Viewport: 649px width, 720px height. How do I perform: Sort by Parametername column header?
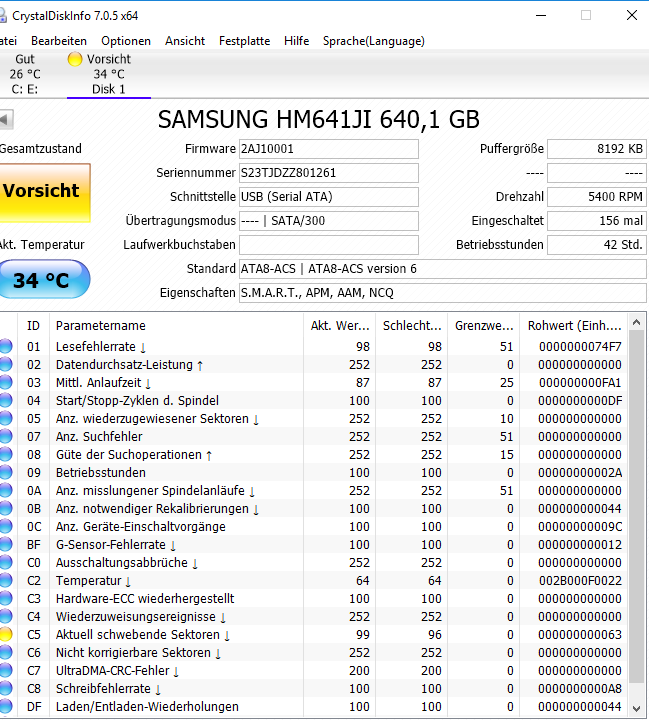pos(176,326)
